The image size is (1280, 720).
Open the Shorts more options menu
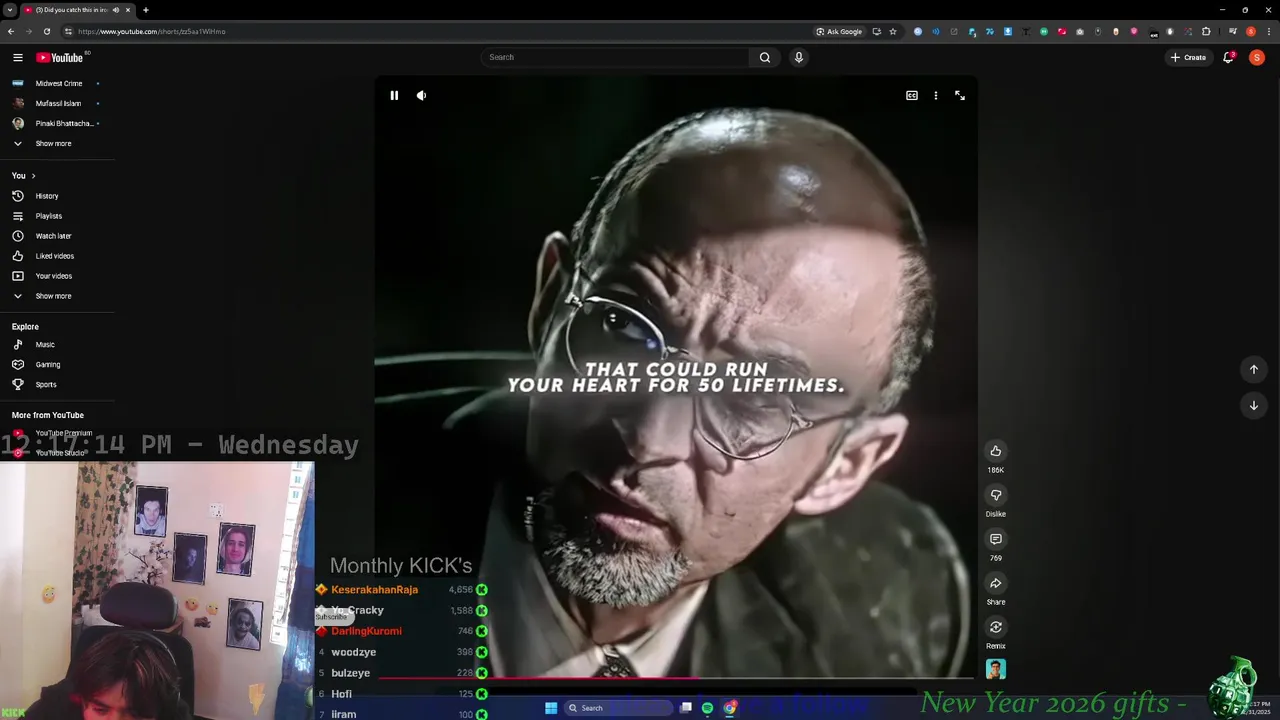[936, 95]
